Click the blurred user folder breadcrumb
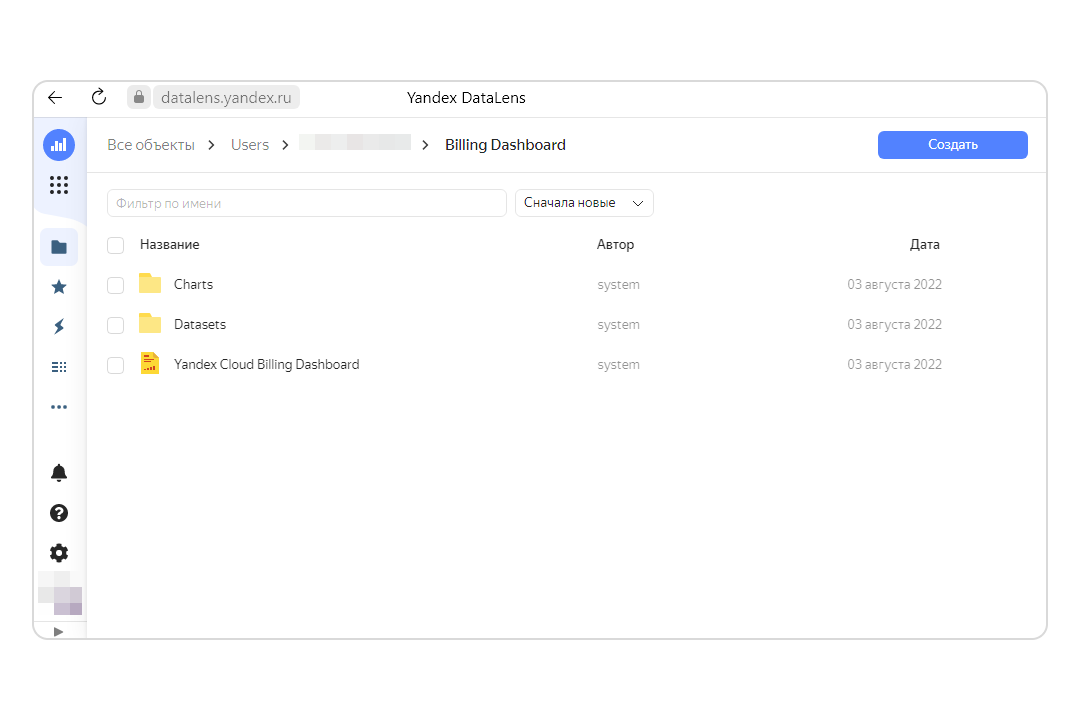Viewport: 1080px width, 720px height. pos(355,143)
